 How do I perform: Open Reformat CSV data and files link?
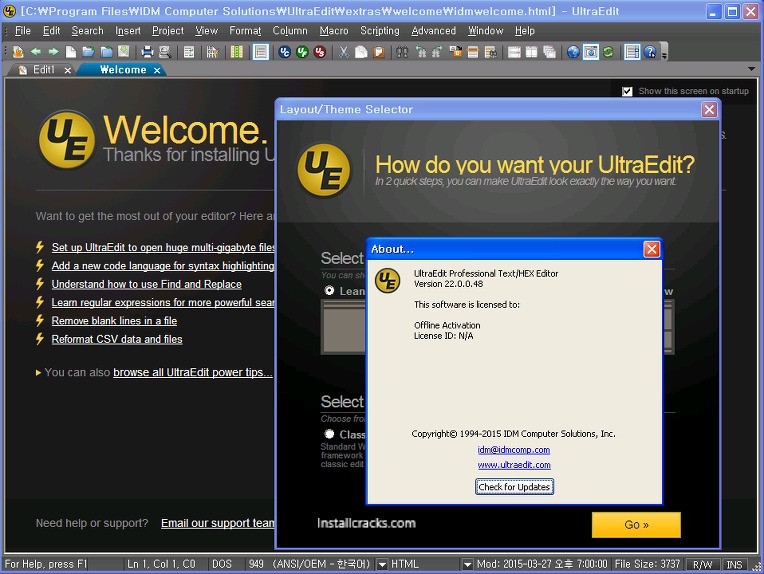click(117, 339)
